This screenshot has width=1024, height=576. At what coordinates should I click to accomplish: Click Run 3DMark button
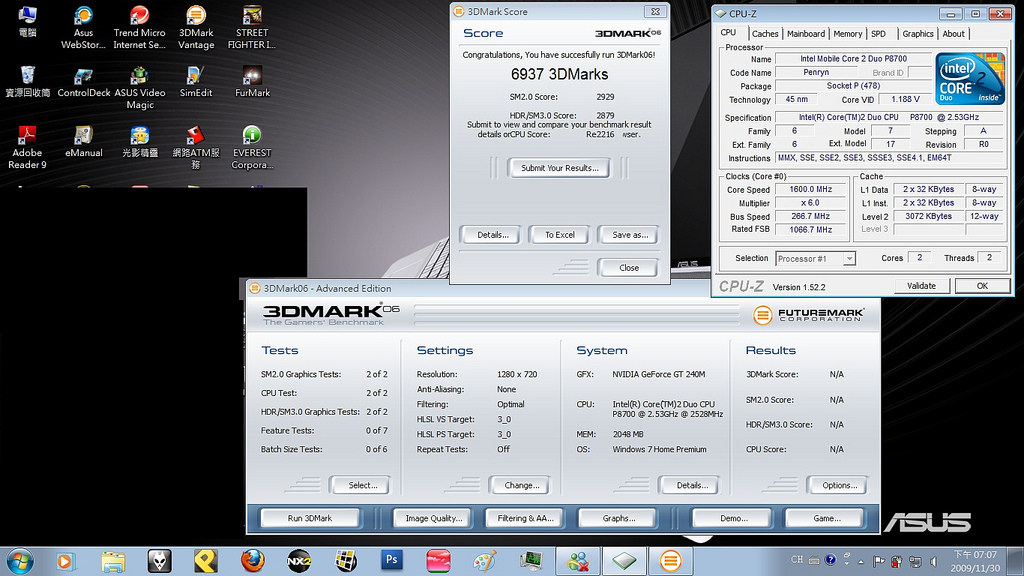coord(310,518)
